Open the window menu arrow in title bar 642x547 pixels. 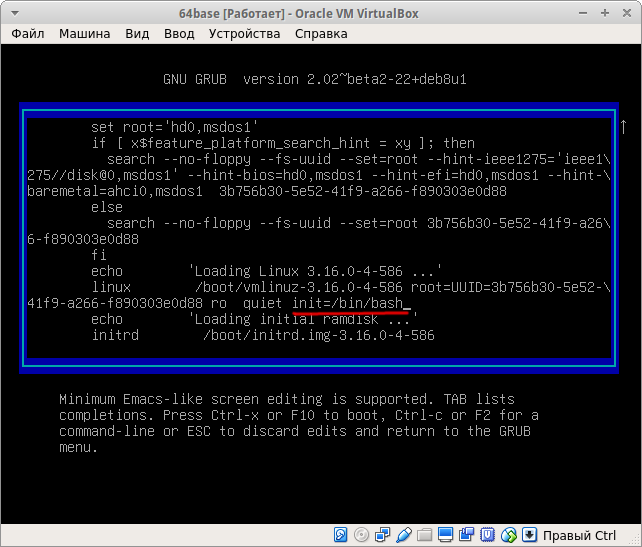click(15, 14)
